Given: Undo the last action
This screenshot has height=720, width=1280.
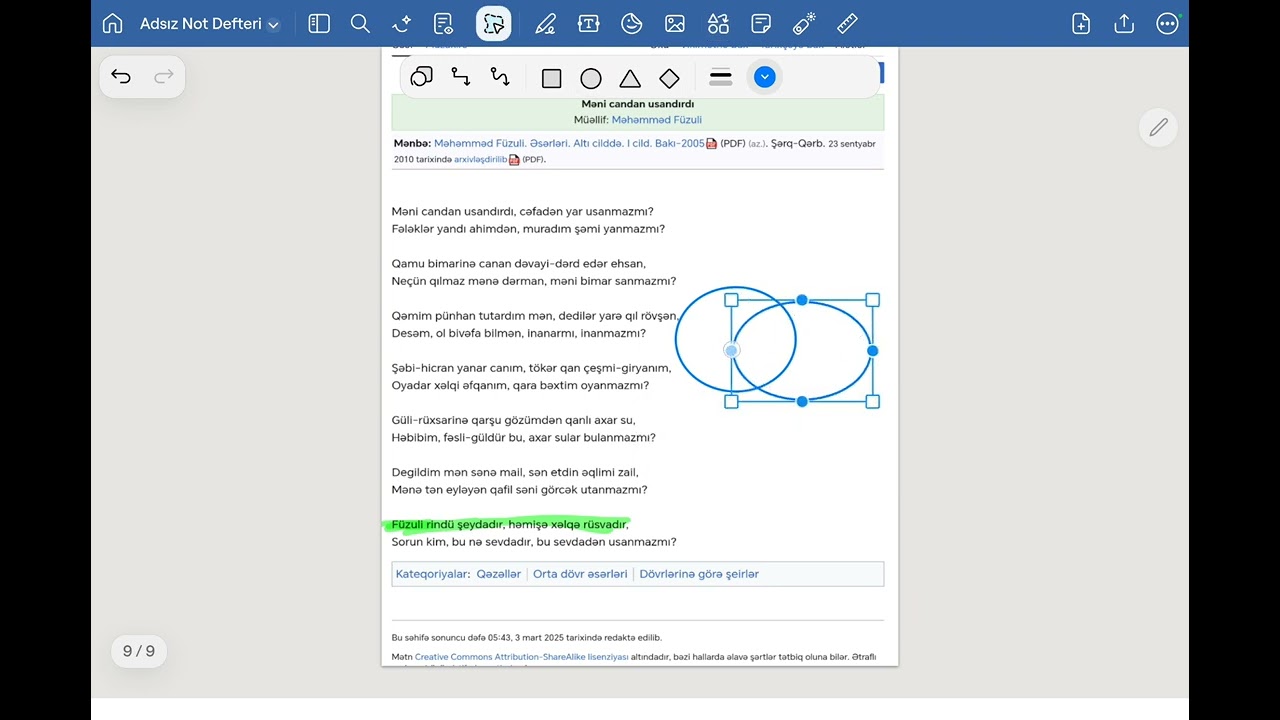Looking at the screenshot, I should tap(121, 76).
